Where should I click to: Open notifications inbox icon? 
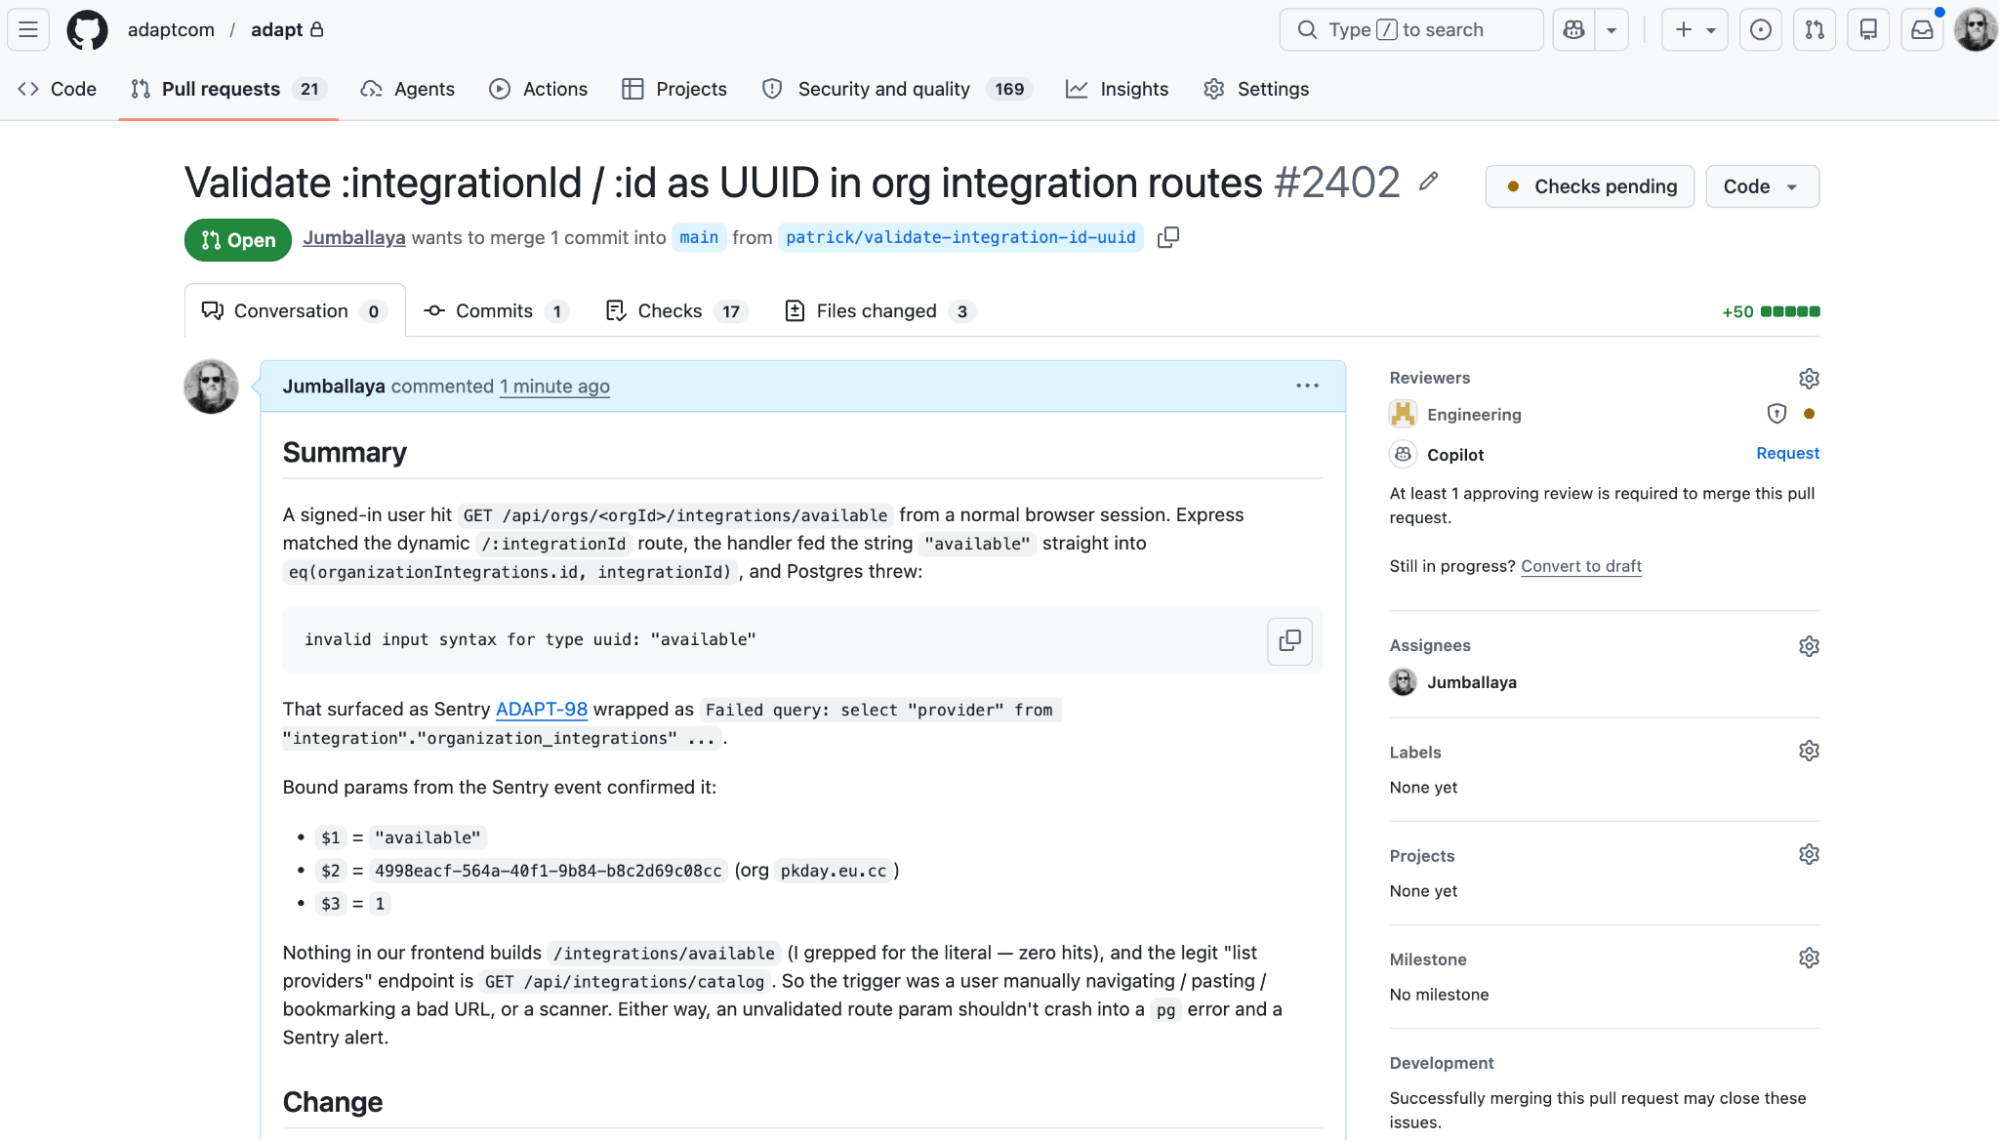[1922, 30]
